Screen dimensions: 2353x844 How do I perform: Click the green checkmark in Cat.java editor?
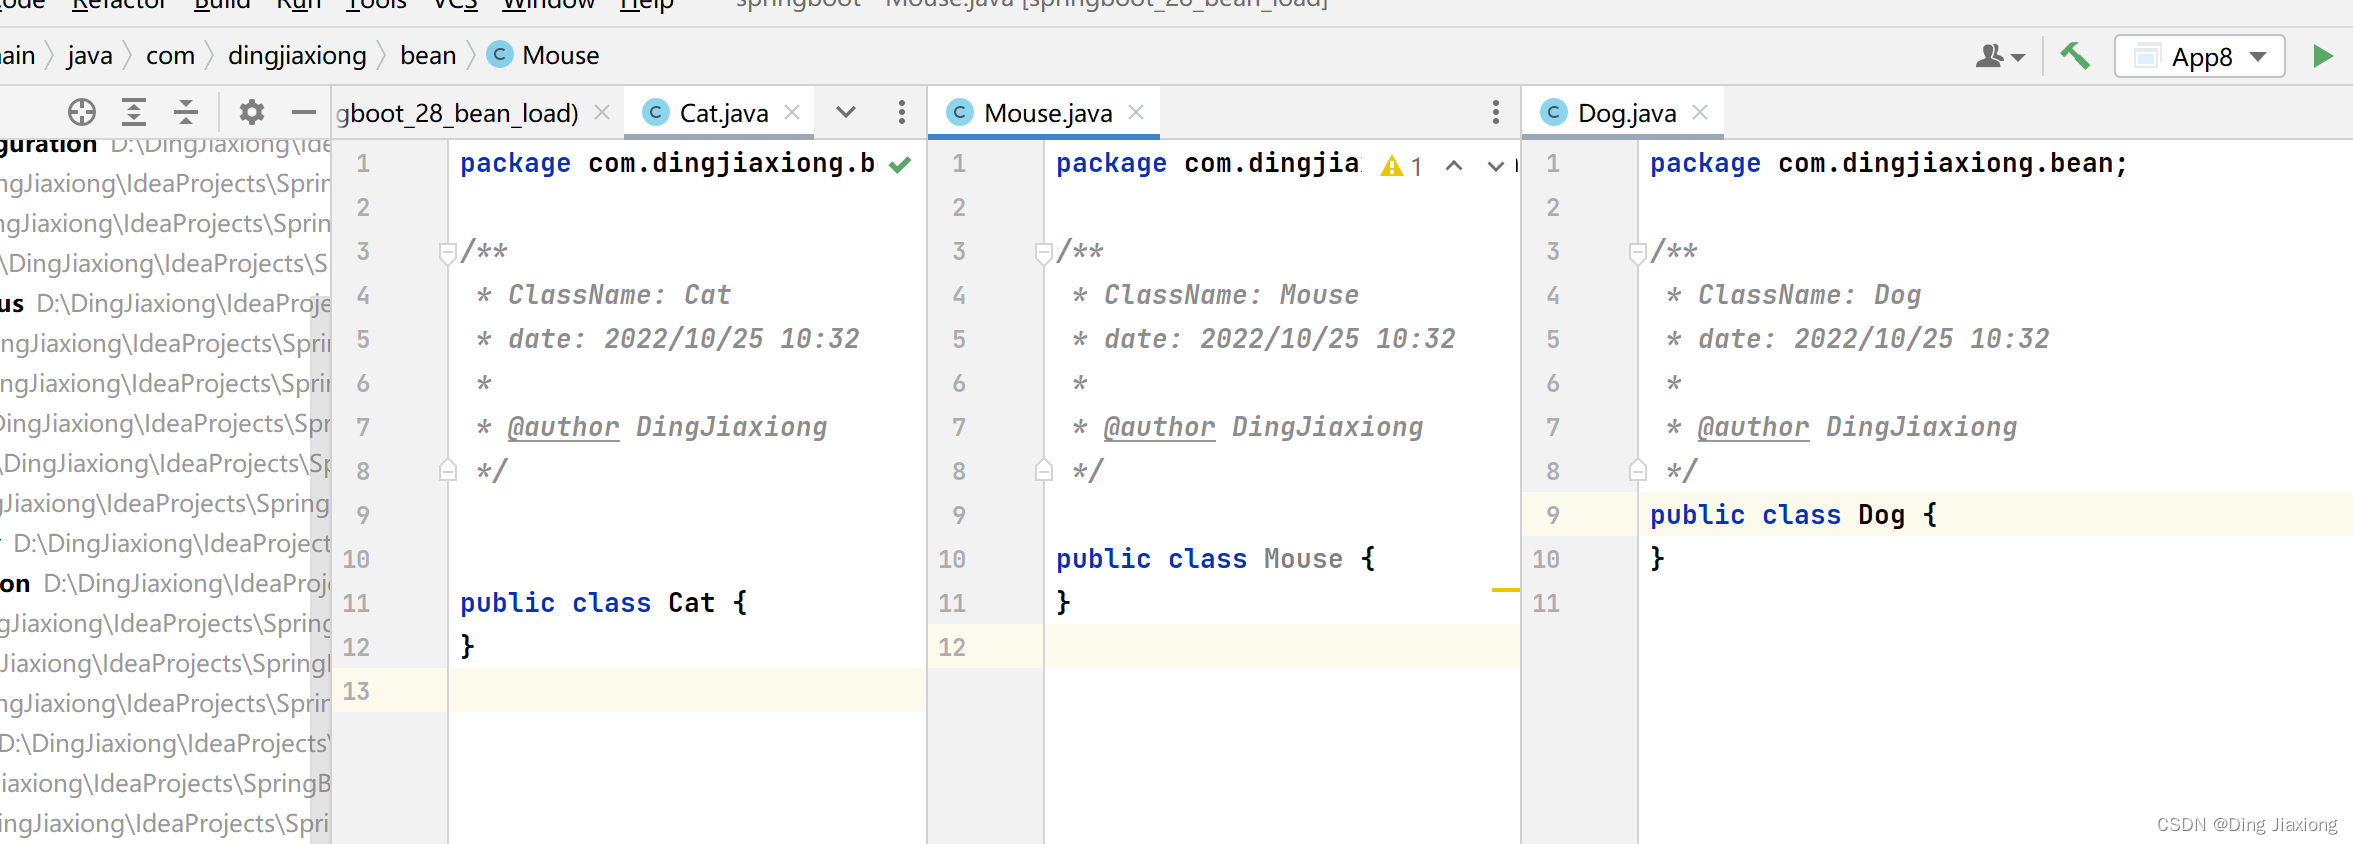pyautogui.click(x=900, y=165)
